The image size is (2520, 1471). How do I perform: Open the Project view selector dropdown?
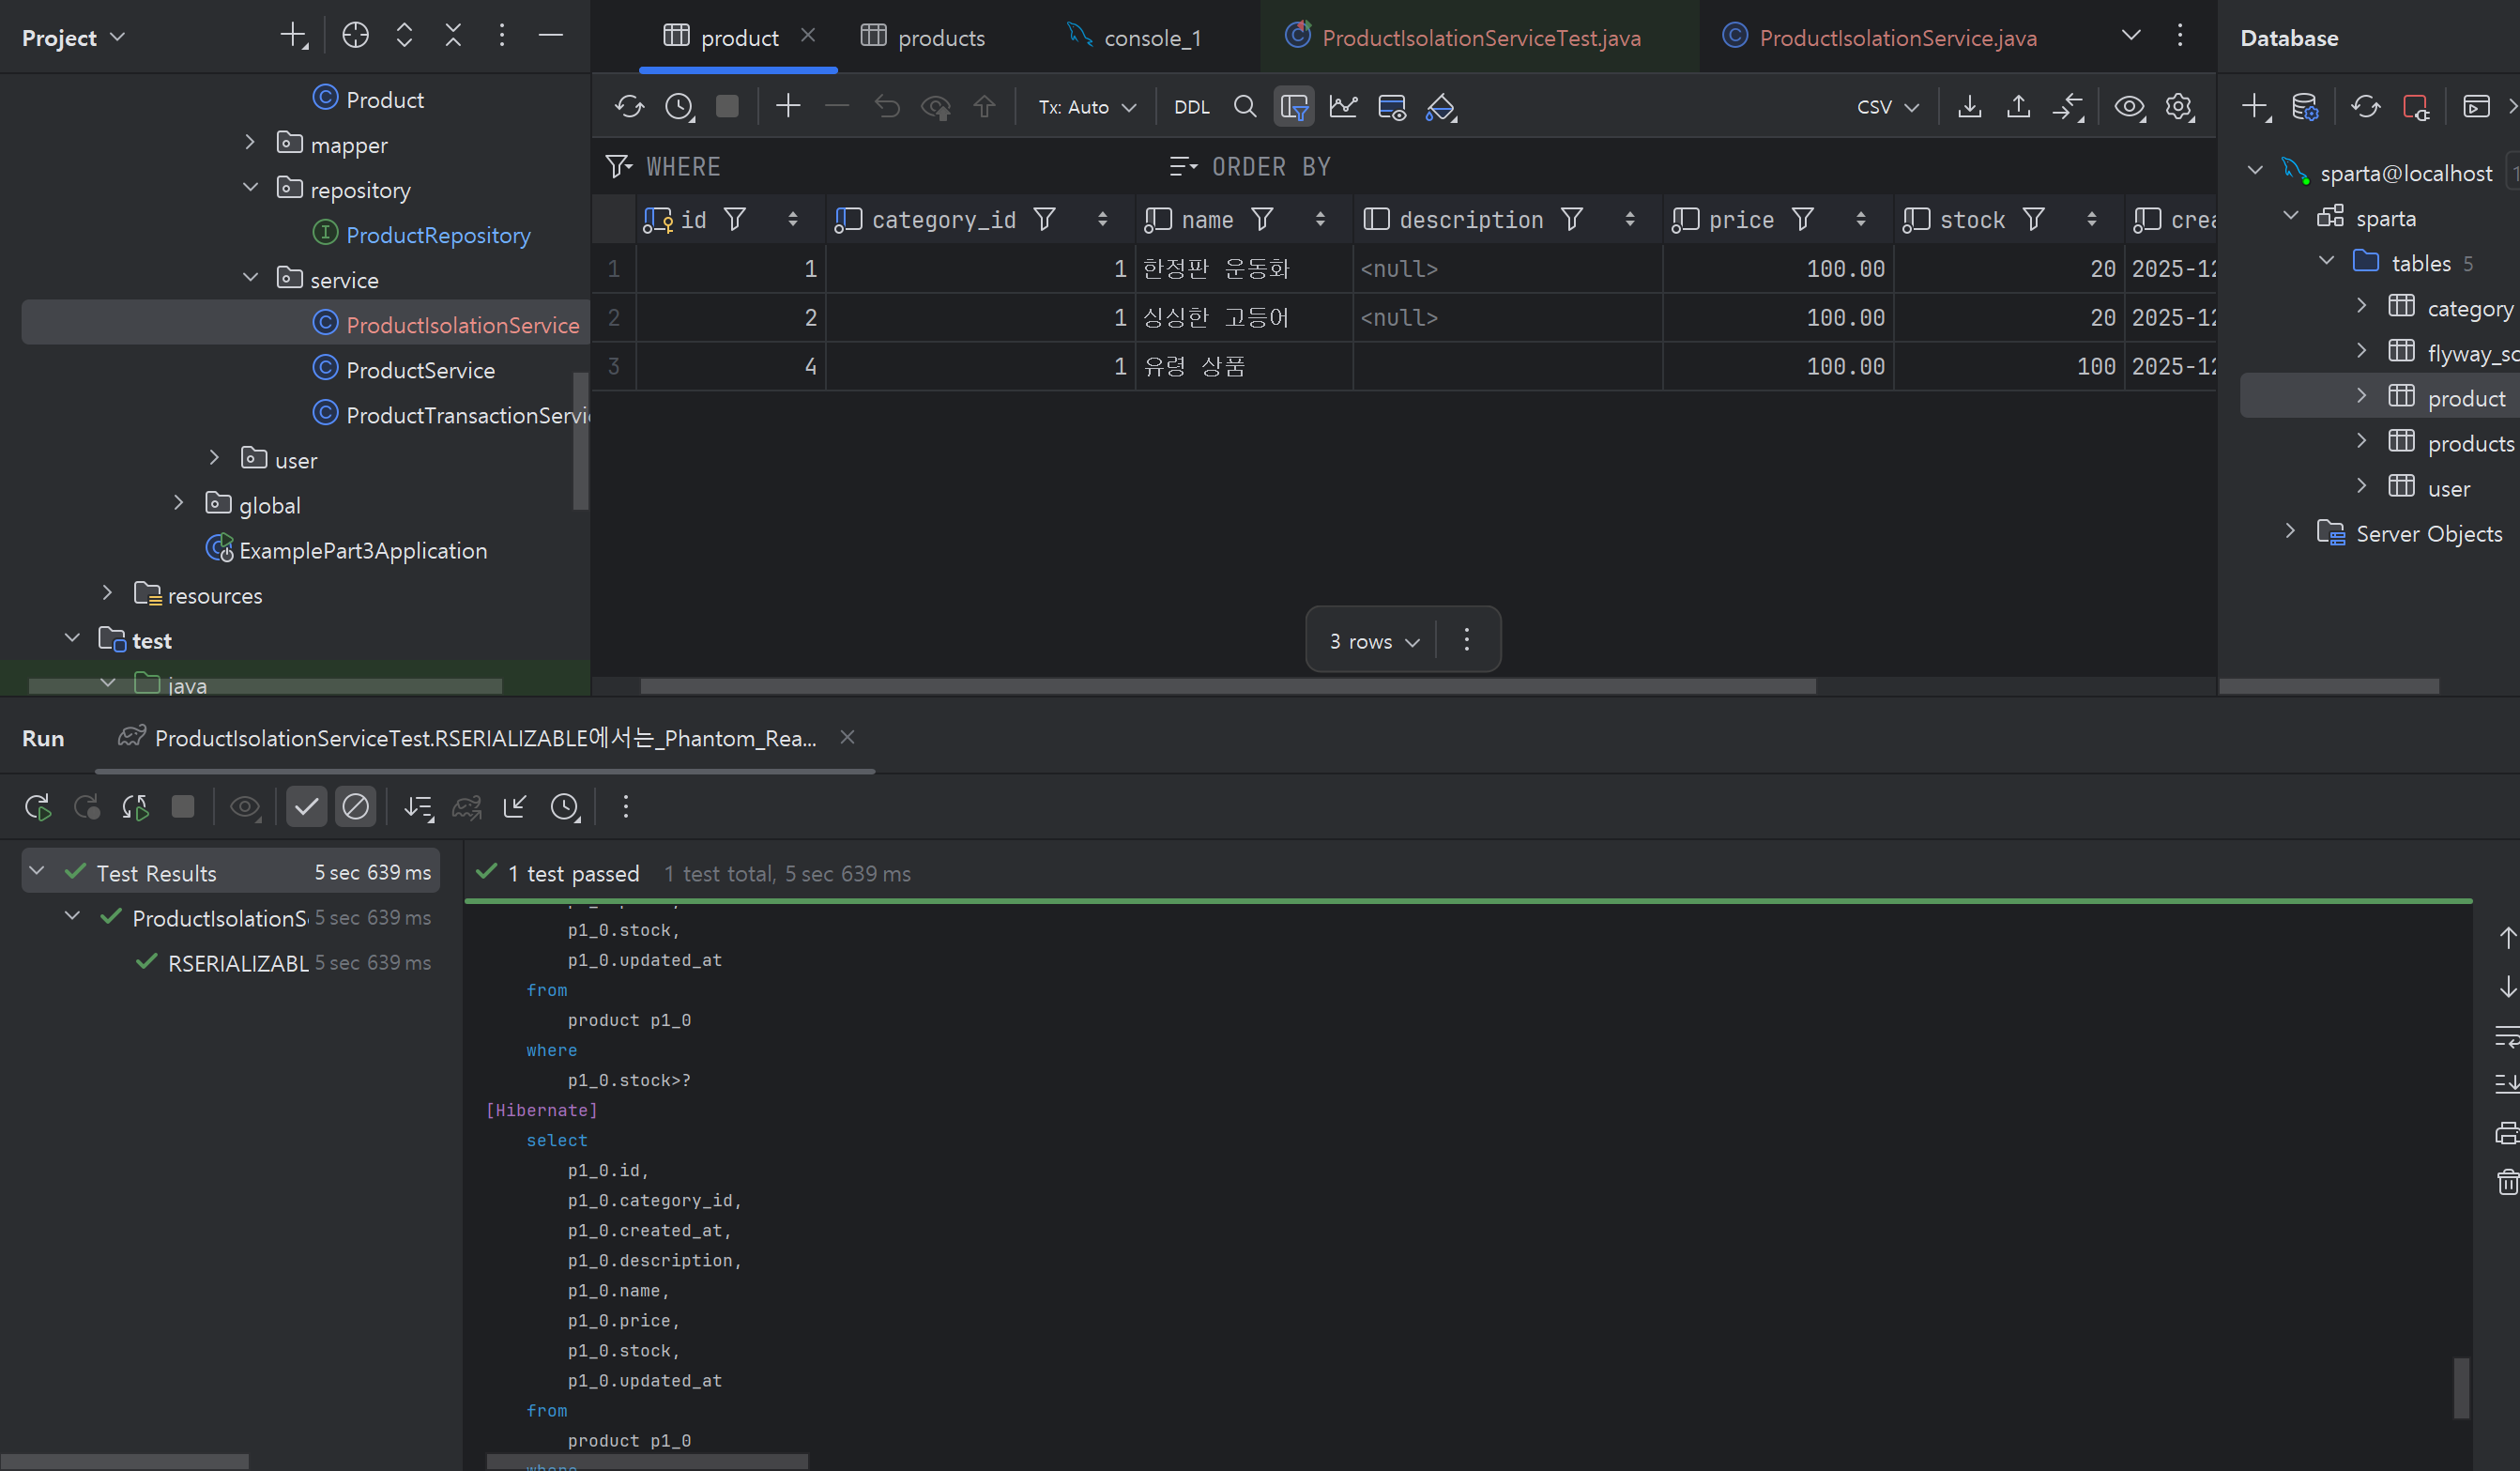point(73,38)
